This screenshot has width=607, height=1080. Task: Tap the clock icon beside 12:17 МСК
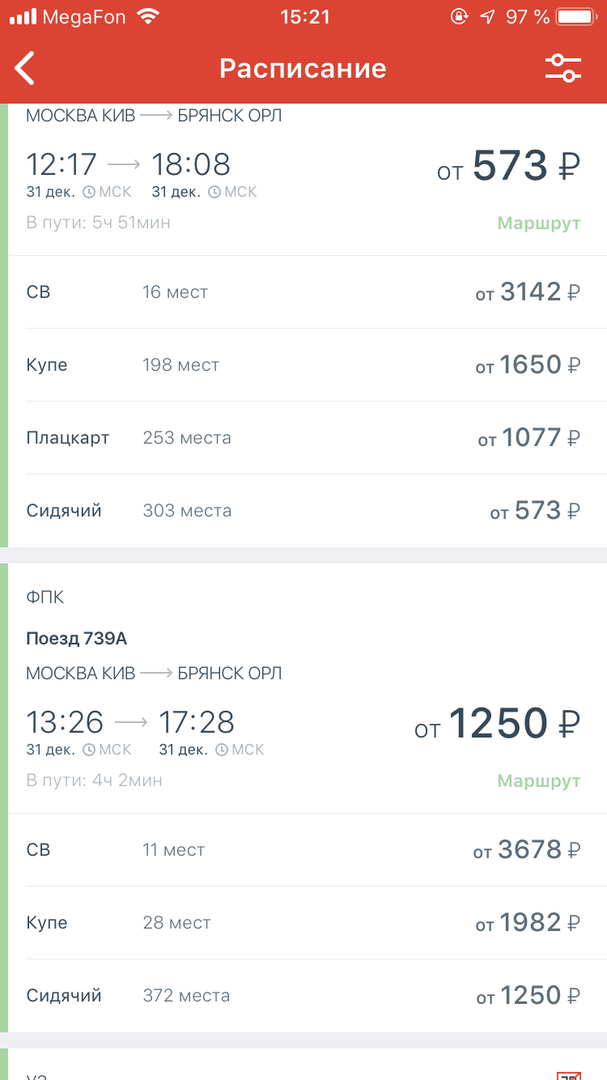point(88,192)
